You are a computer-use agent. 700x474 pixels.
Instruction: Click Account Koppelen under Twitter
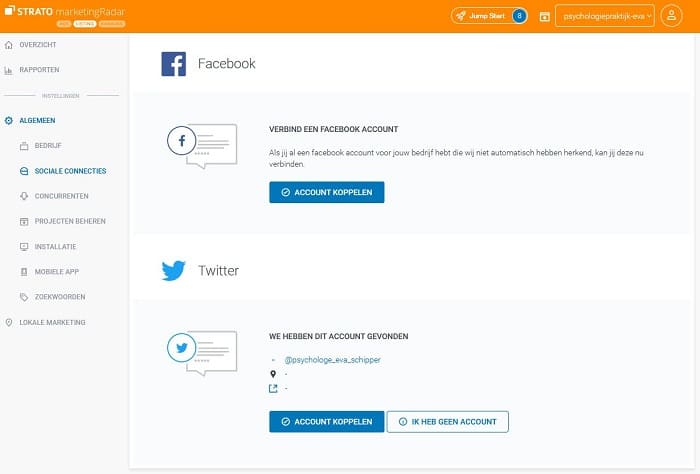326,421
